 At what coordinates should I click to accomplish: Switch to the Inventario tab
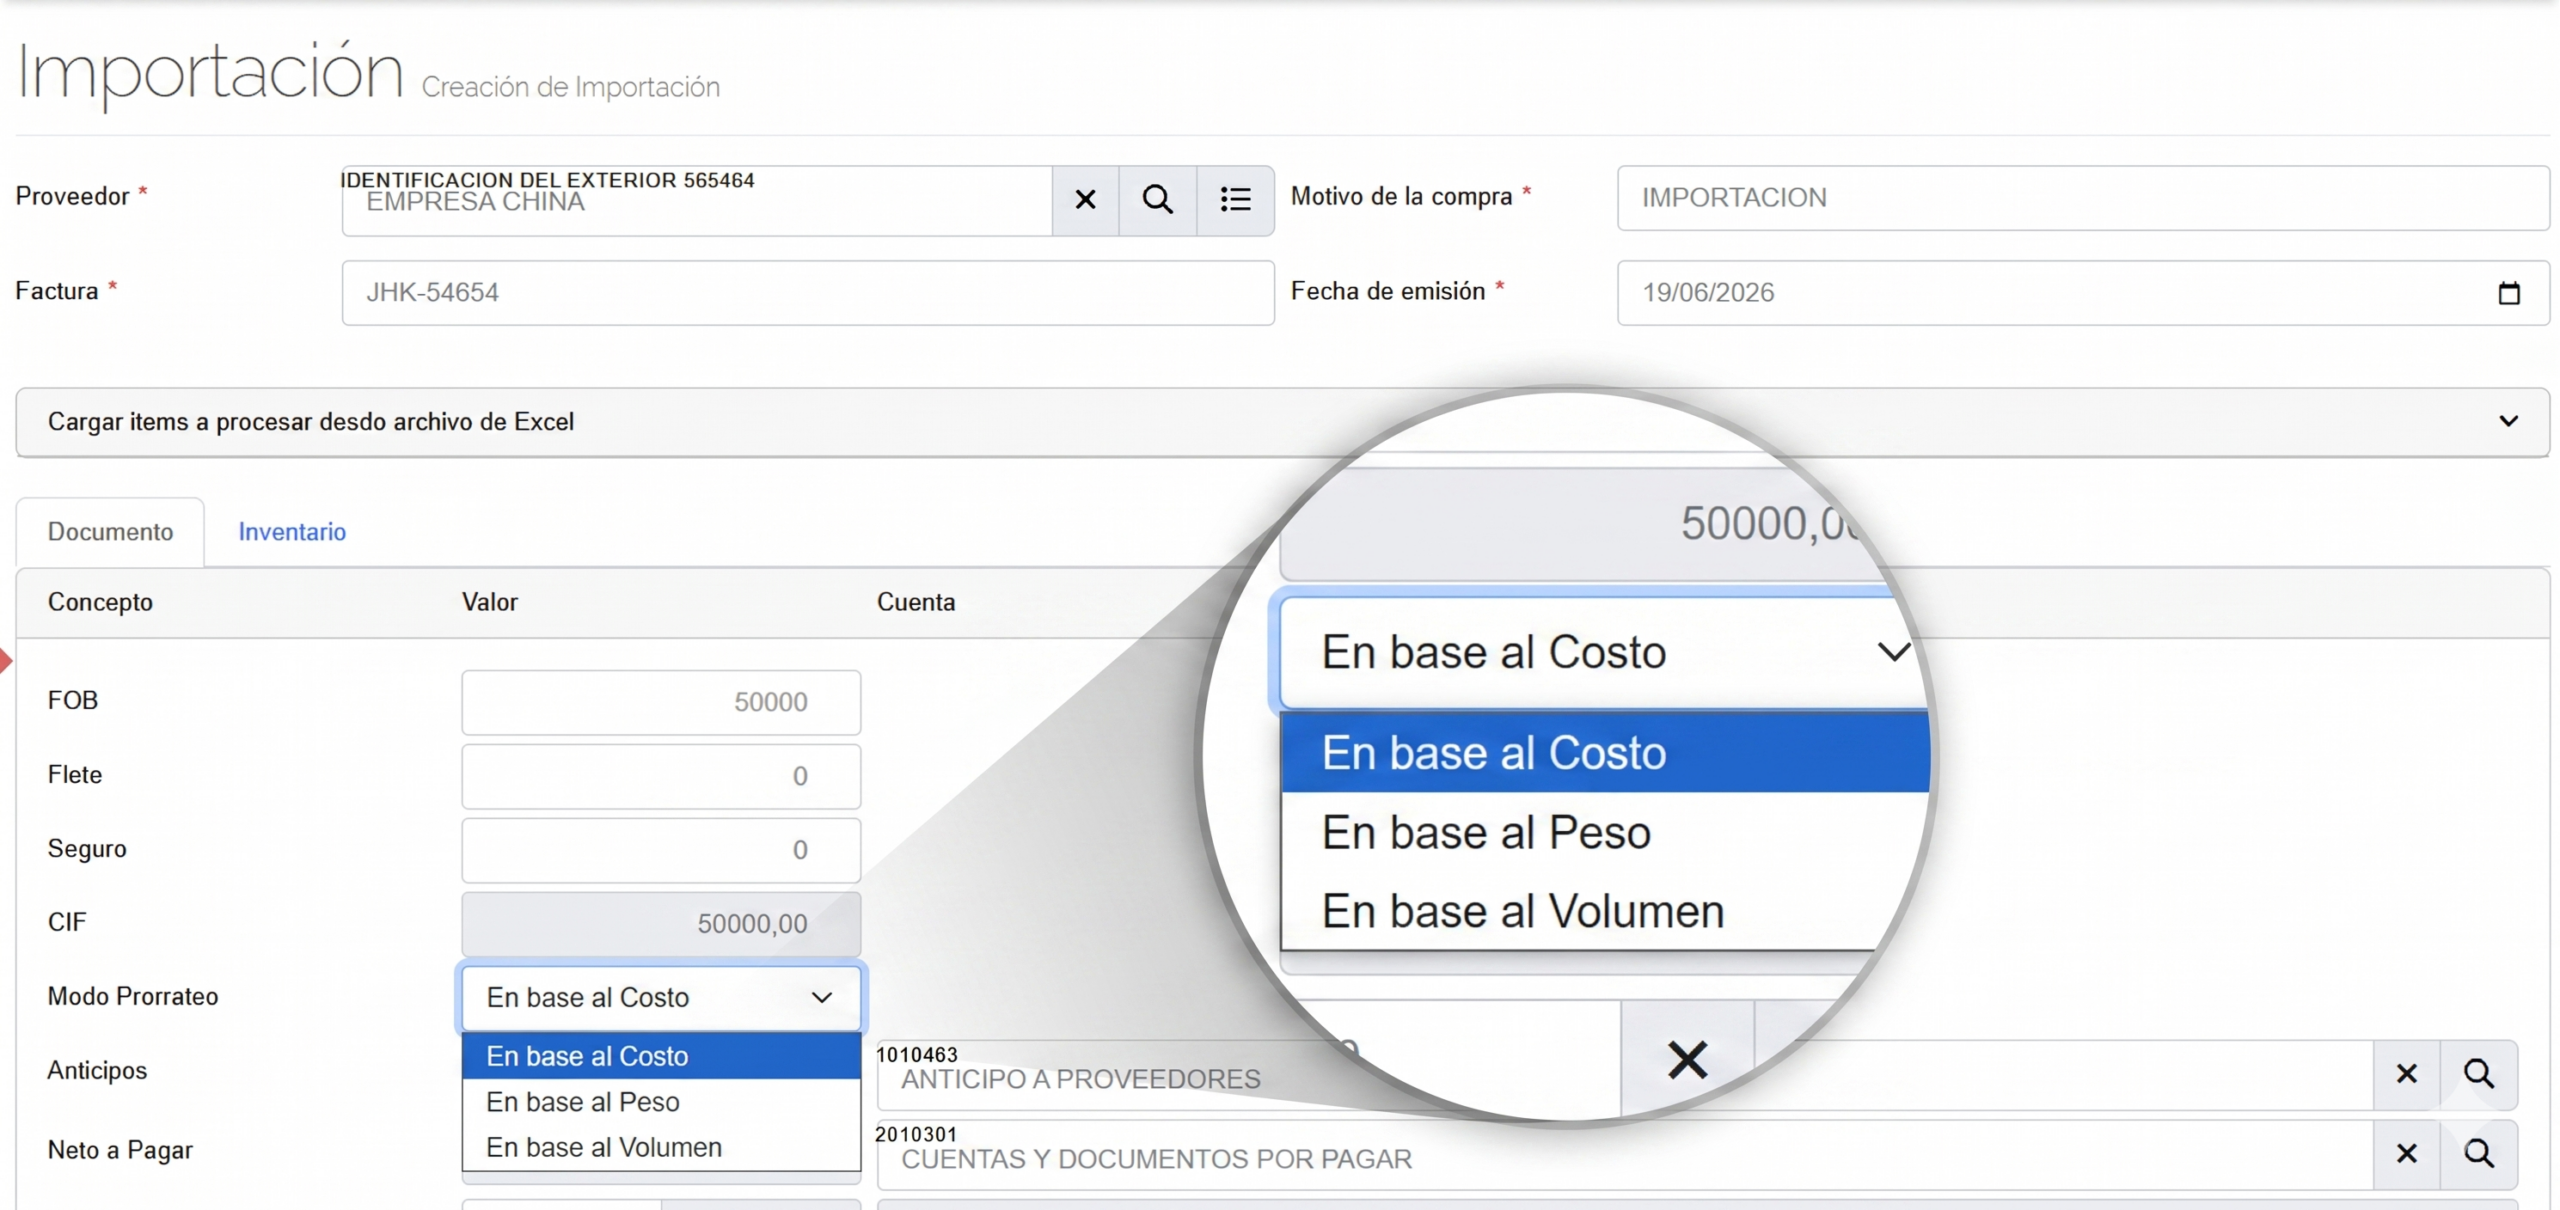pos(292,532)
